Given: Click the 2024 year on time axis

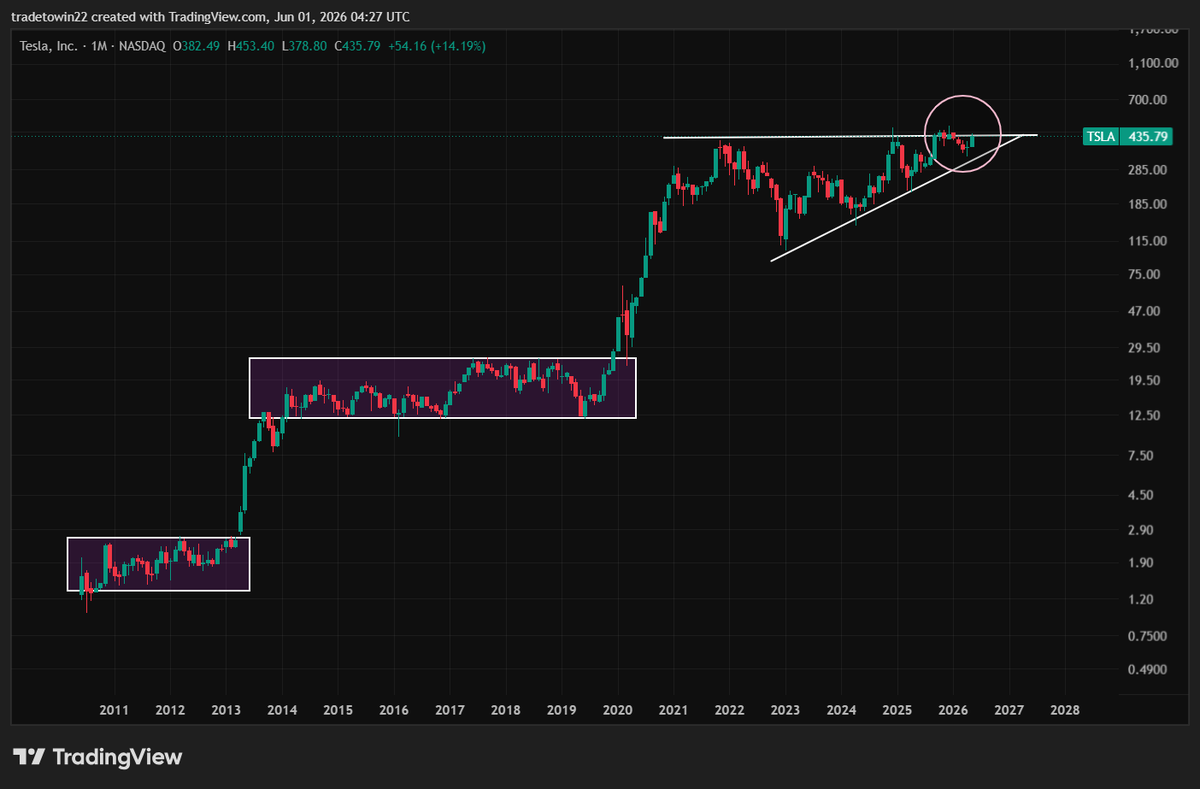Looking at the screenshot, I should (x=841, y=709).
